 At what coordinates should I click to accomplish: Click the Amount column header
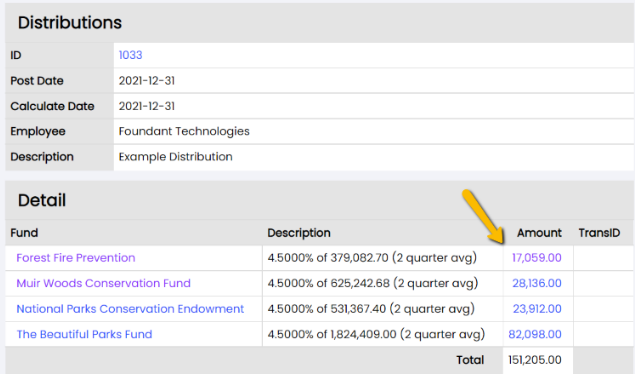coord(539,233)
